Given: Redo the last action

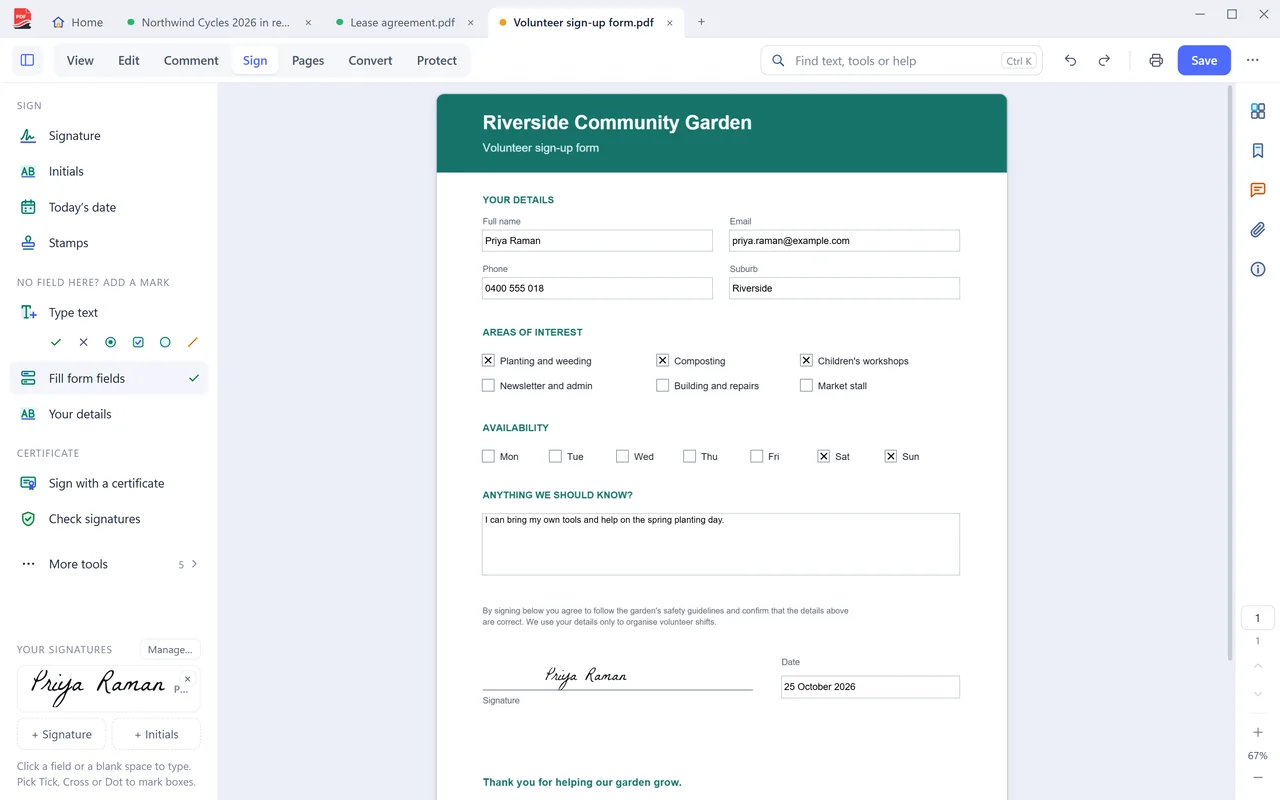Looking at the screenshot, I should 1104,60.
